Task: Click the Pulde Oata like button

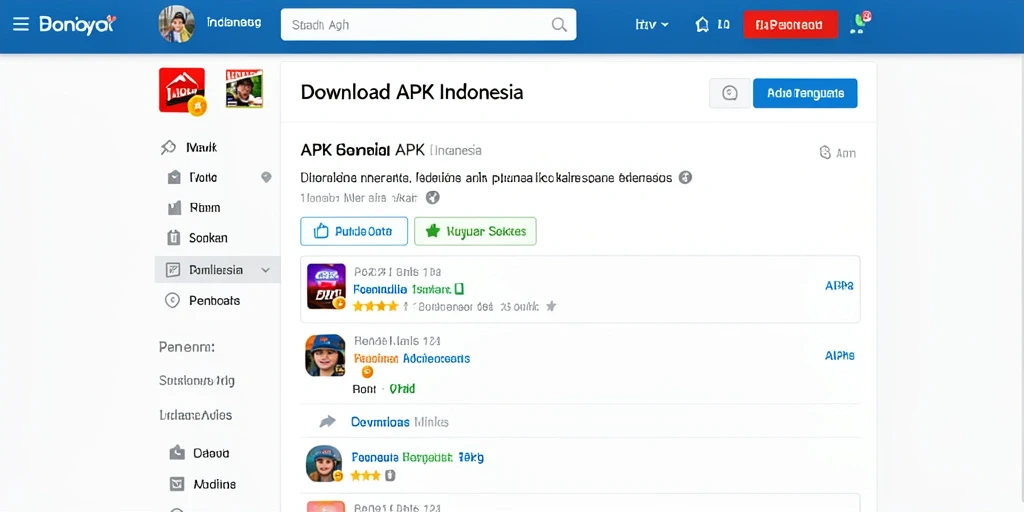Action: click(354, 231)
